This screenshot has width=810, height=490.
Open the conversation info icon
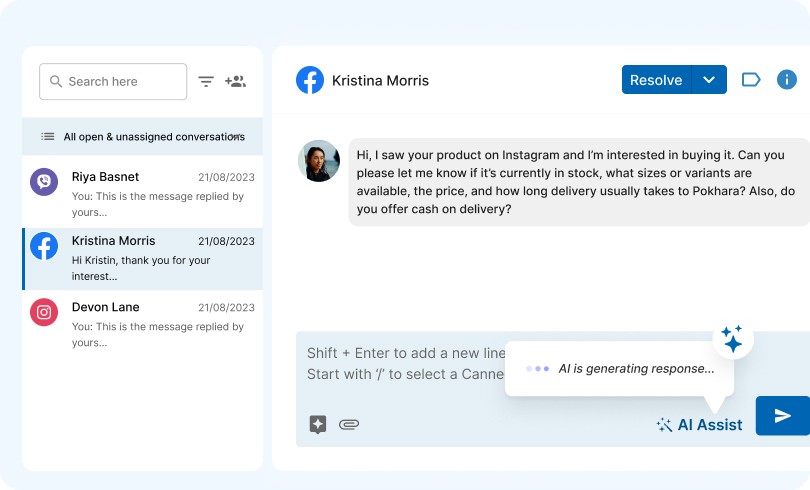pyautogui.click(x=787, y=80)
